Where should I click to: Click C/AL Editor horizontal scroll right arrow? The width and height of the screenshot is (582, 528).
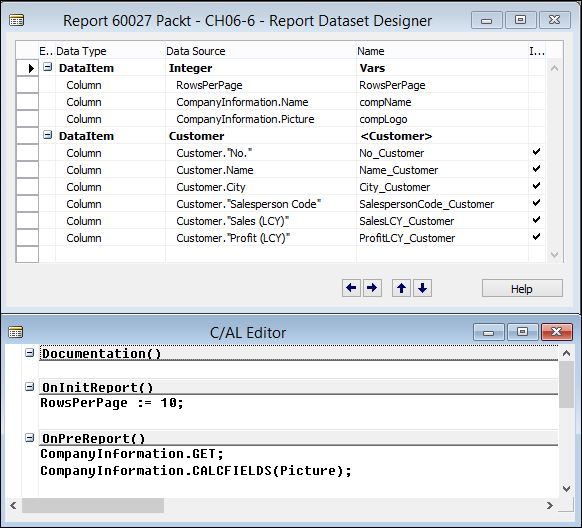[550, 505]
